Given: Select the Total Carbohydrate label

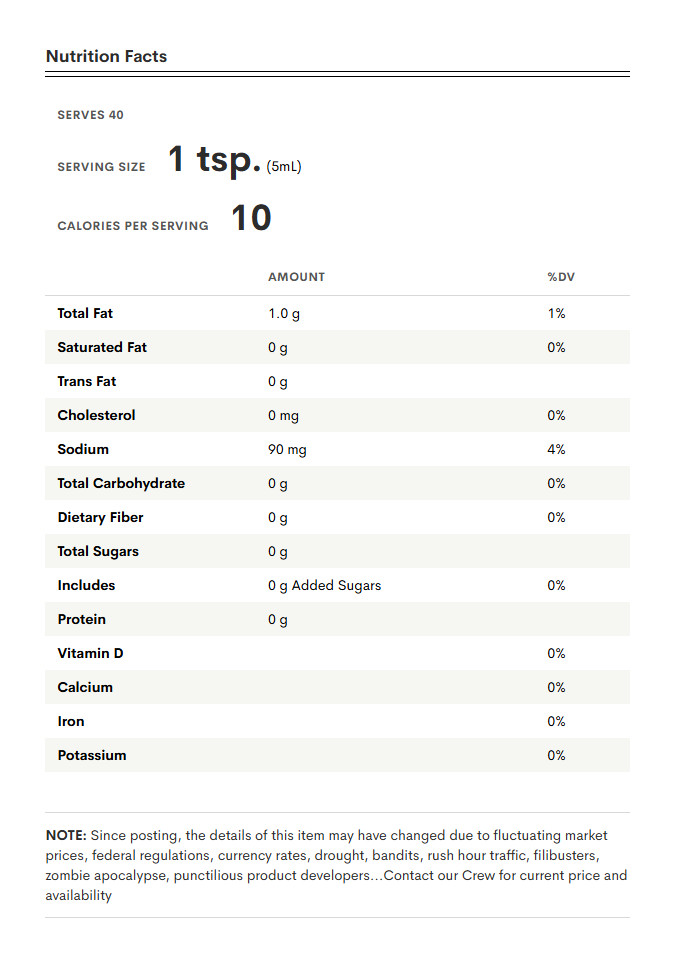Looking at the screenshot, I should [121, 483].
